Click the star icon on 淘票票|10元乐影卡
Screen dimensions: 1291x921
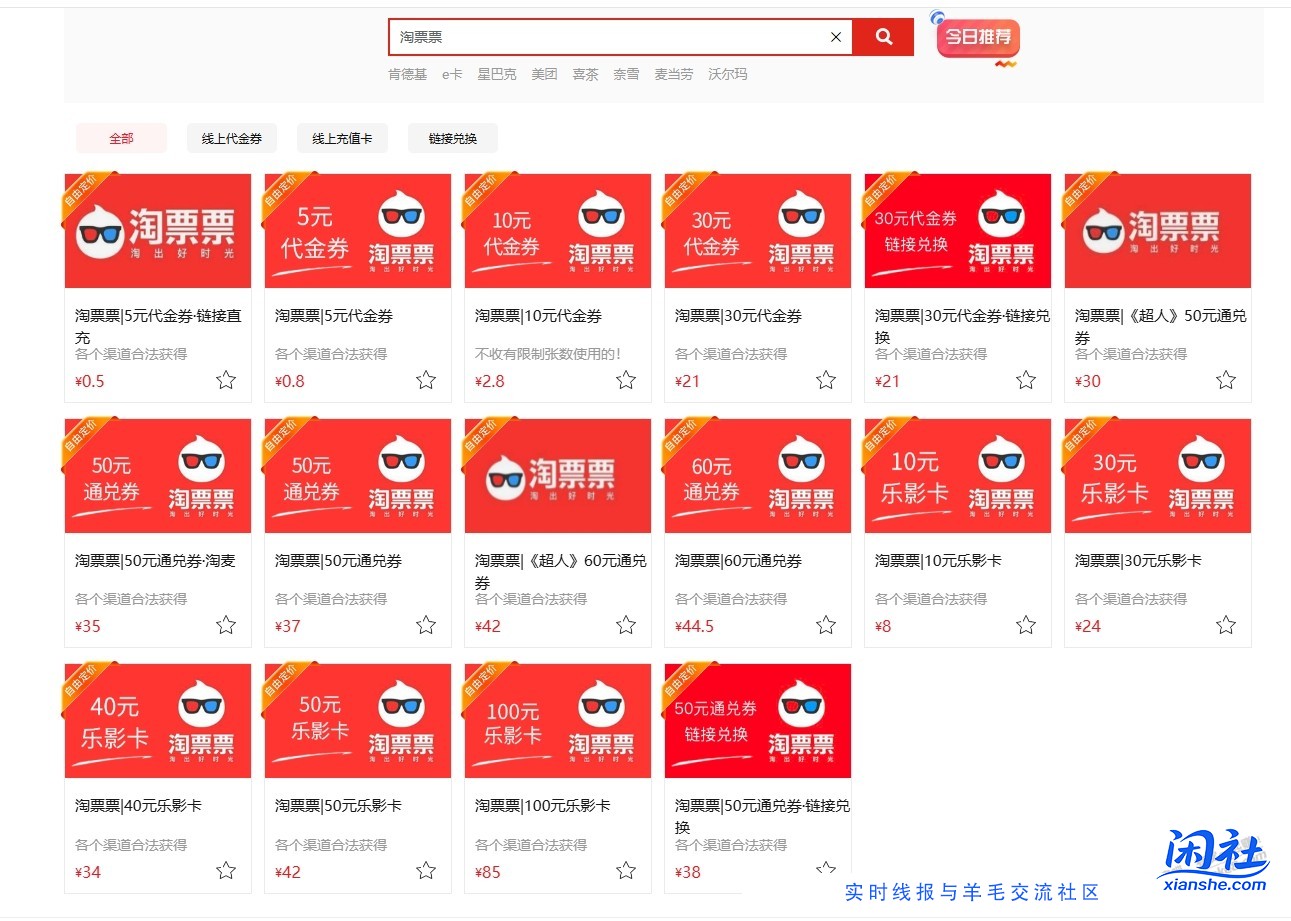click(x=1025, y=625)
